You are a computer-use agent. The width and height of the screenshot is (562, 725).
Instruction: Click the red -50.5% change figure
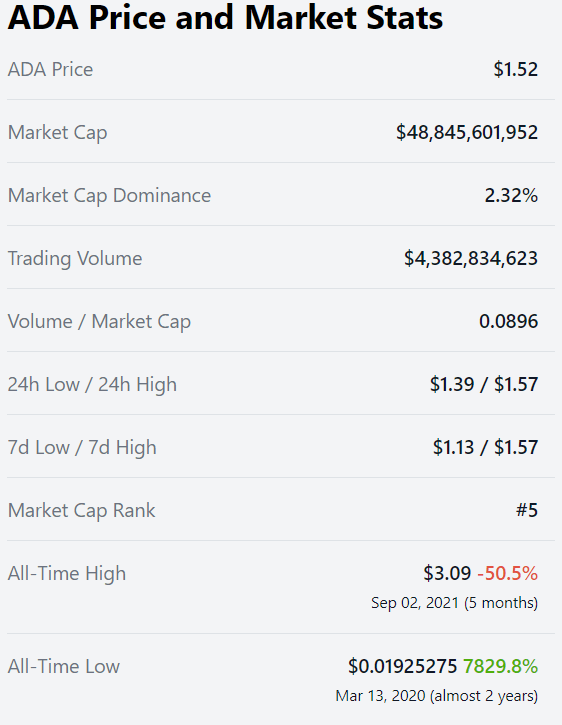(x=507, y=573)
